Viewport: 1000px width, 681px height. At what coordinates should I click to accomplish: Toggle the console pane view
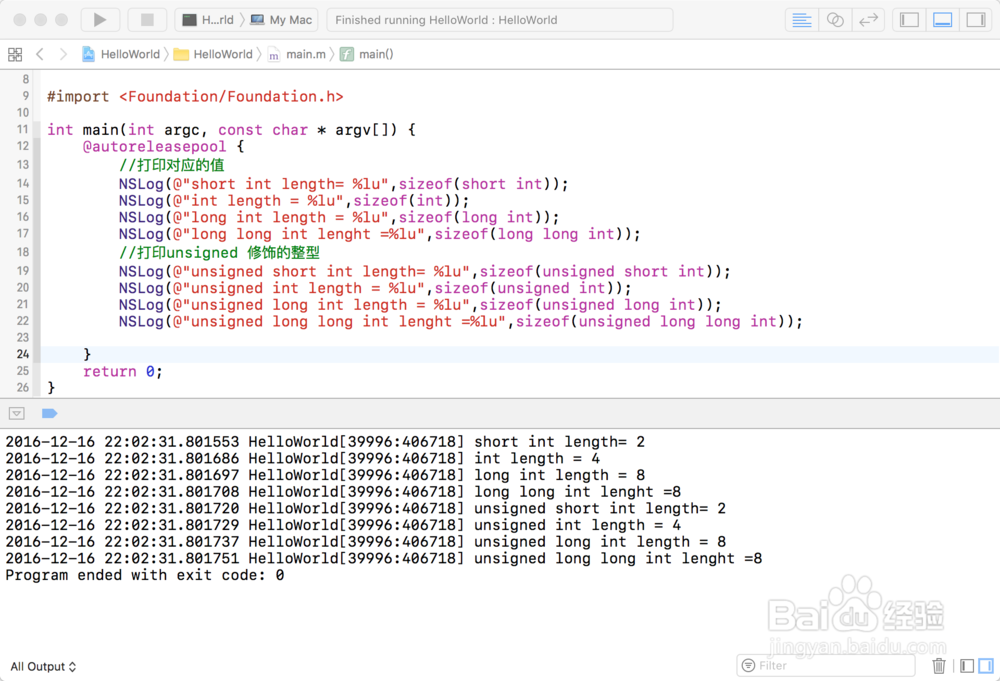click(x=986, y=666)
